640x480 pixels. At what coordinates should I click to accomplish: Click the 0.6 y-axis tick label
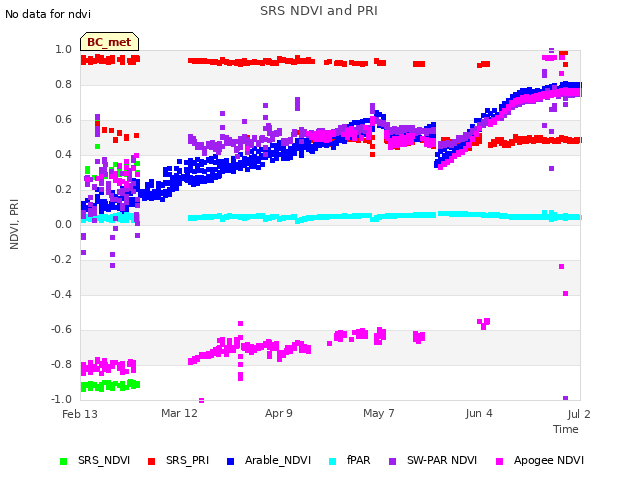(x=63, y=120)
